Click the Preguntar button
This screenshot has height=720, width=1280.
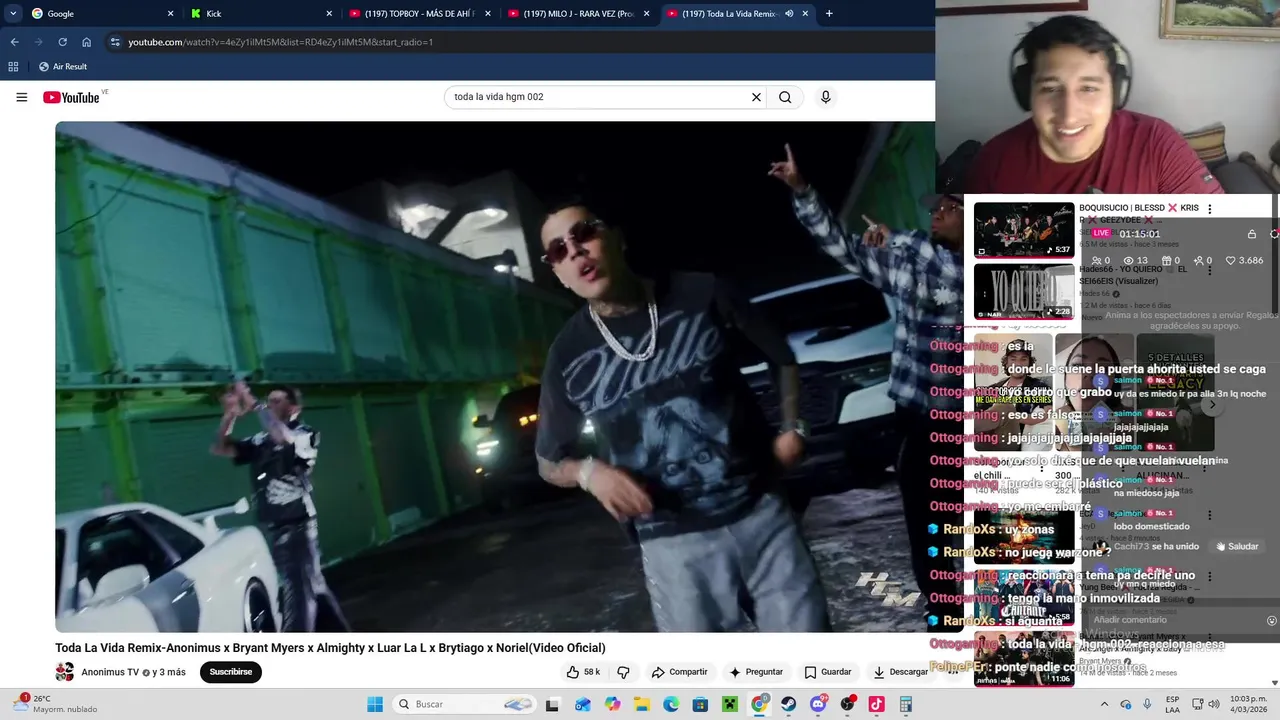(x=756, y=672)
